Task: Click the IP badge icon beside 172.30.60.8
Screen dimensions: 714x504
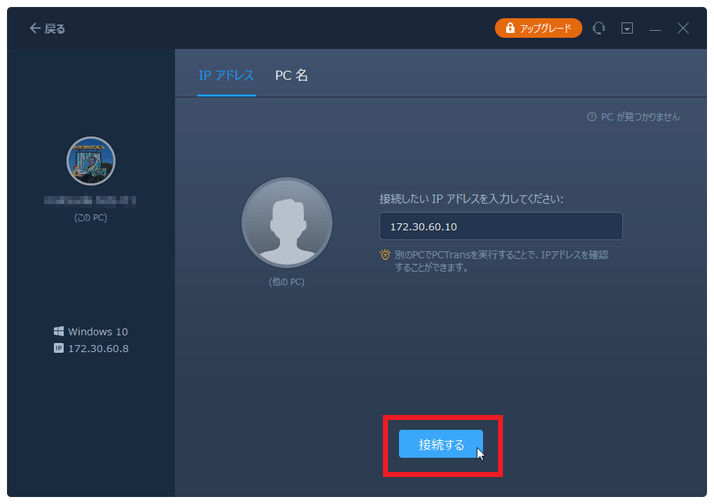Action: pyautogui.click(x=59, y=348)
